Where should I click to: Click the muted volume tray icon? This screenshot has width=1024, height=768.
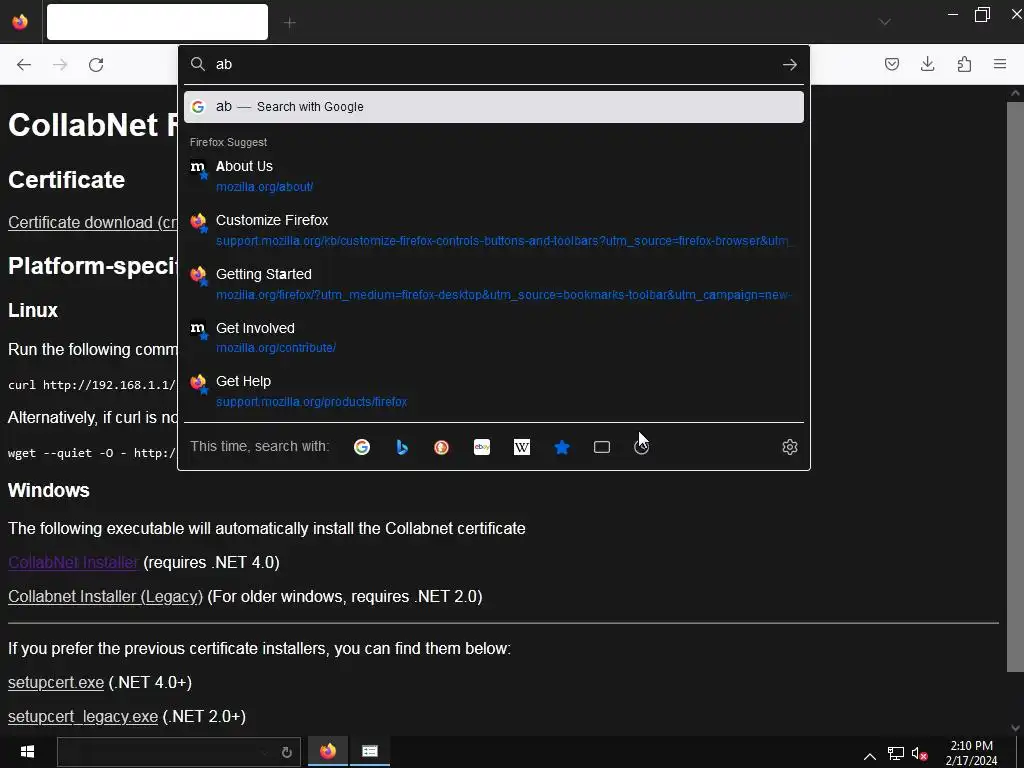920,754
